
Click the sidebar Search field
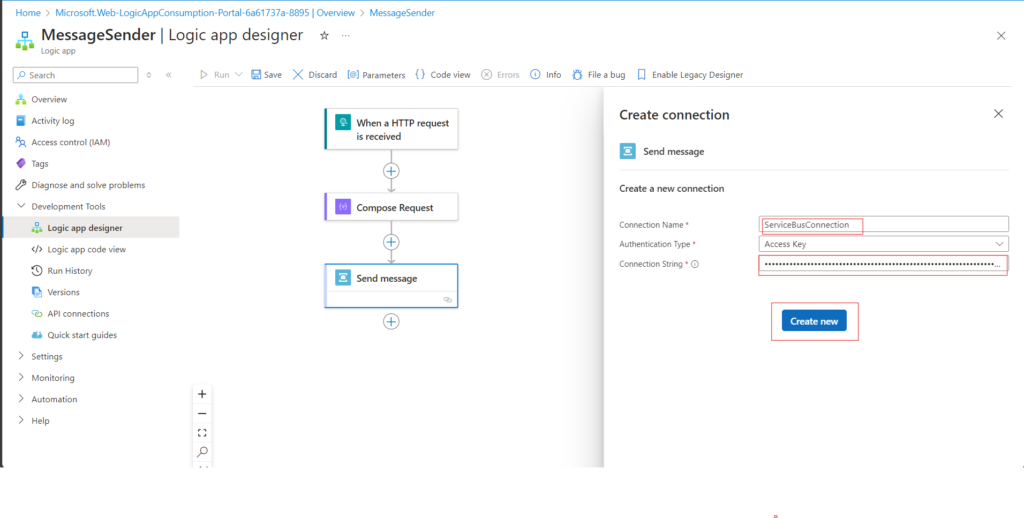(x=76, y=75)
